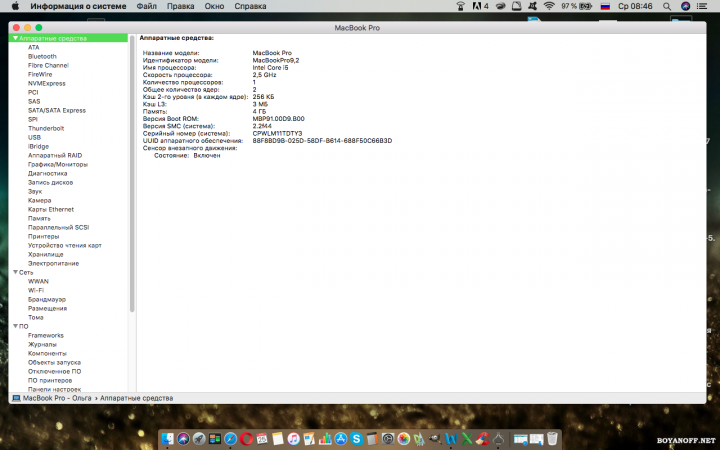The width and height of the screenshot is (720, 450).
Task: Select Журналы under ПО
Action: point(42,344)
